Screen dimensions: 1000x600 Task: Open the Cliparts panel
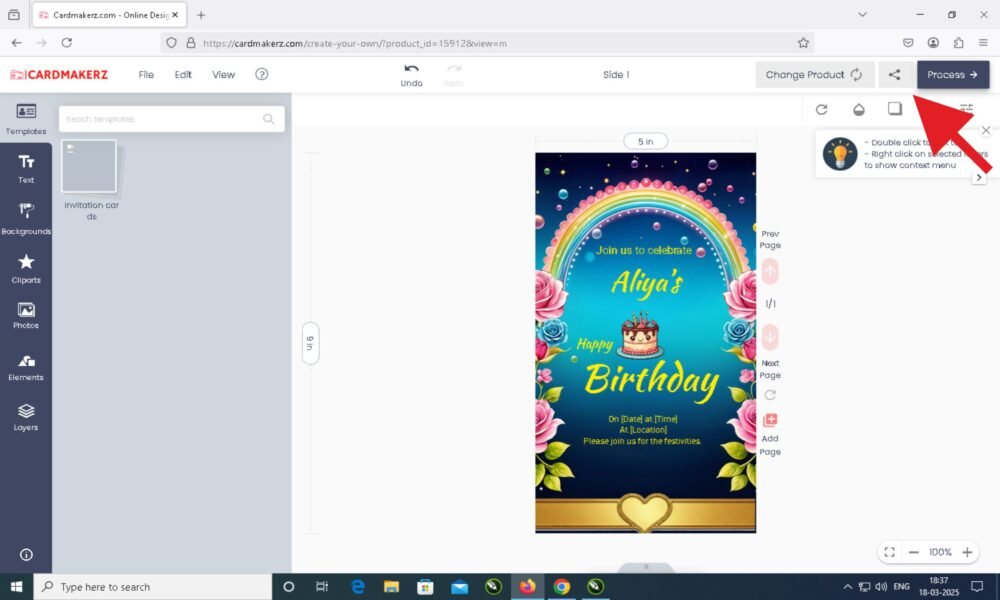pyautogui.click(x=26, y=267)
